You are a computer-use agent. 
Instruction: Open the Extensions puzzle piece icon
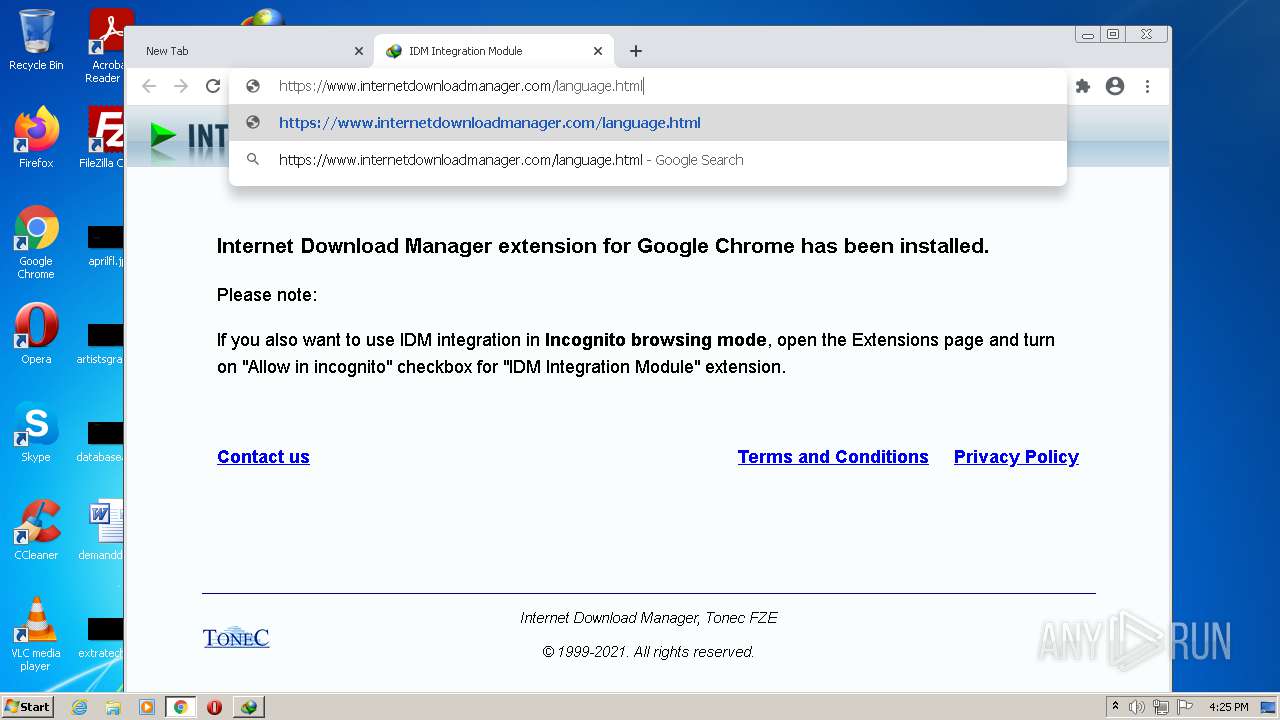1082,86
